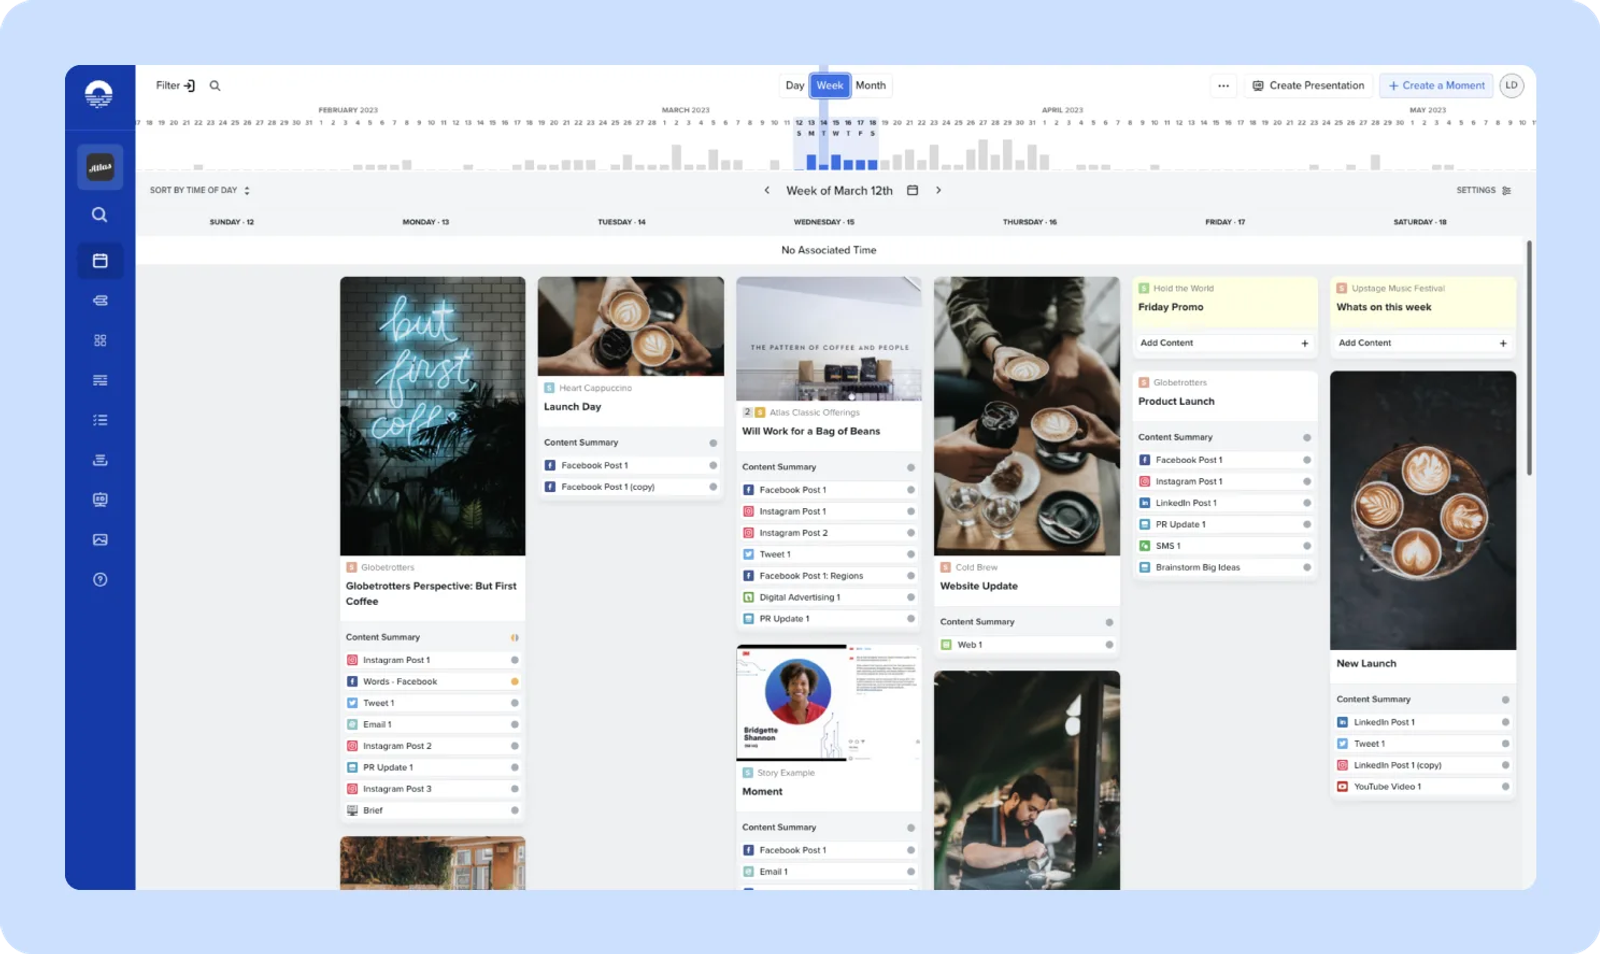Screen dimensions: 1600x954
Task: Click plus icon on Friday Promo Add Content
Action: 1304,343
